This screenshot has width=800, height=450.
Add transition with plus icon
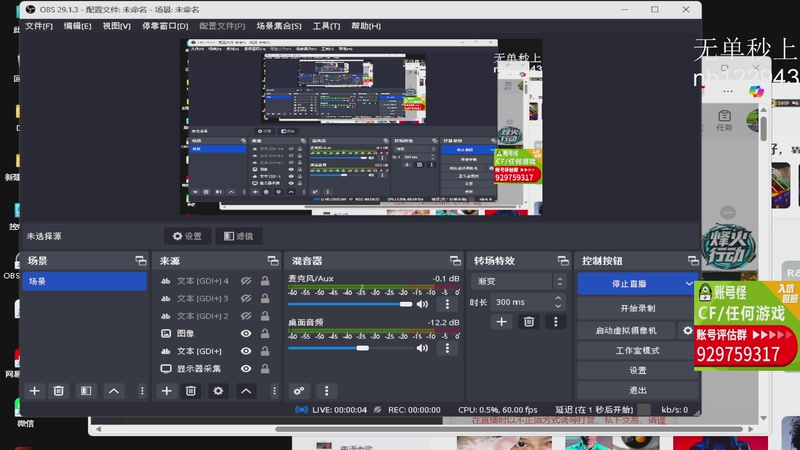pos(502,321)
